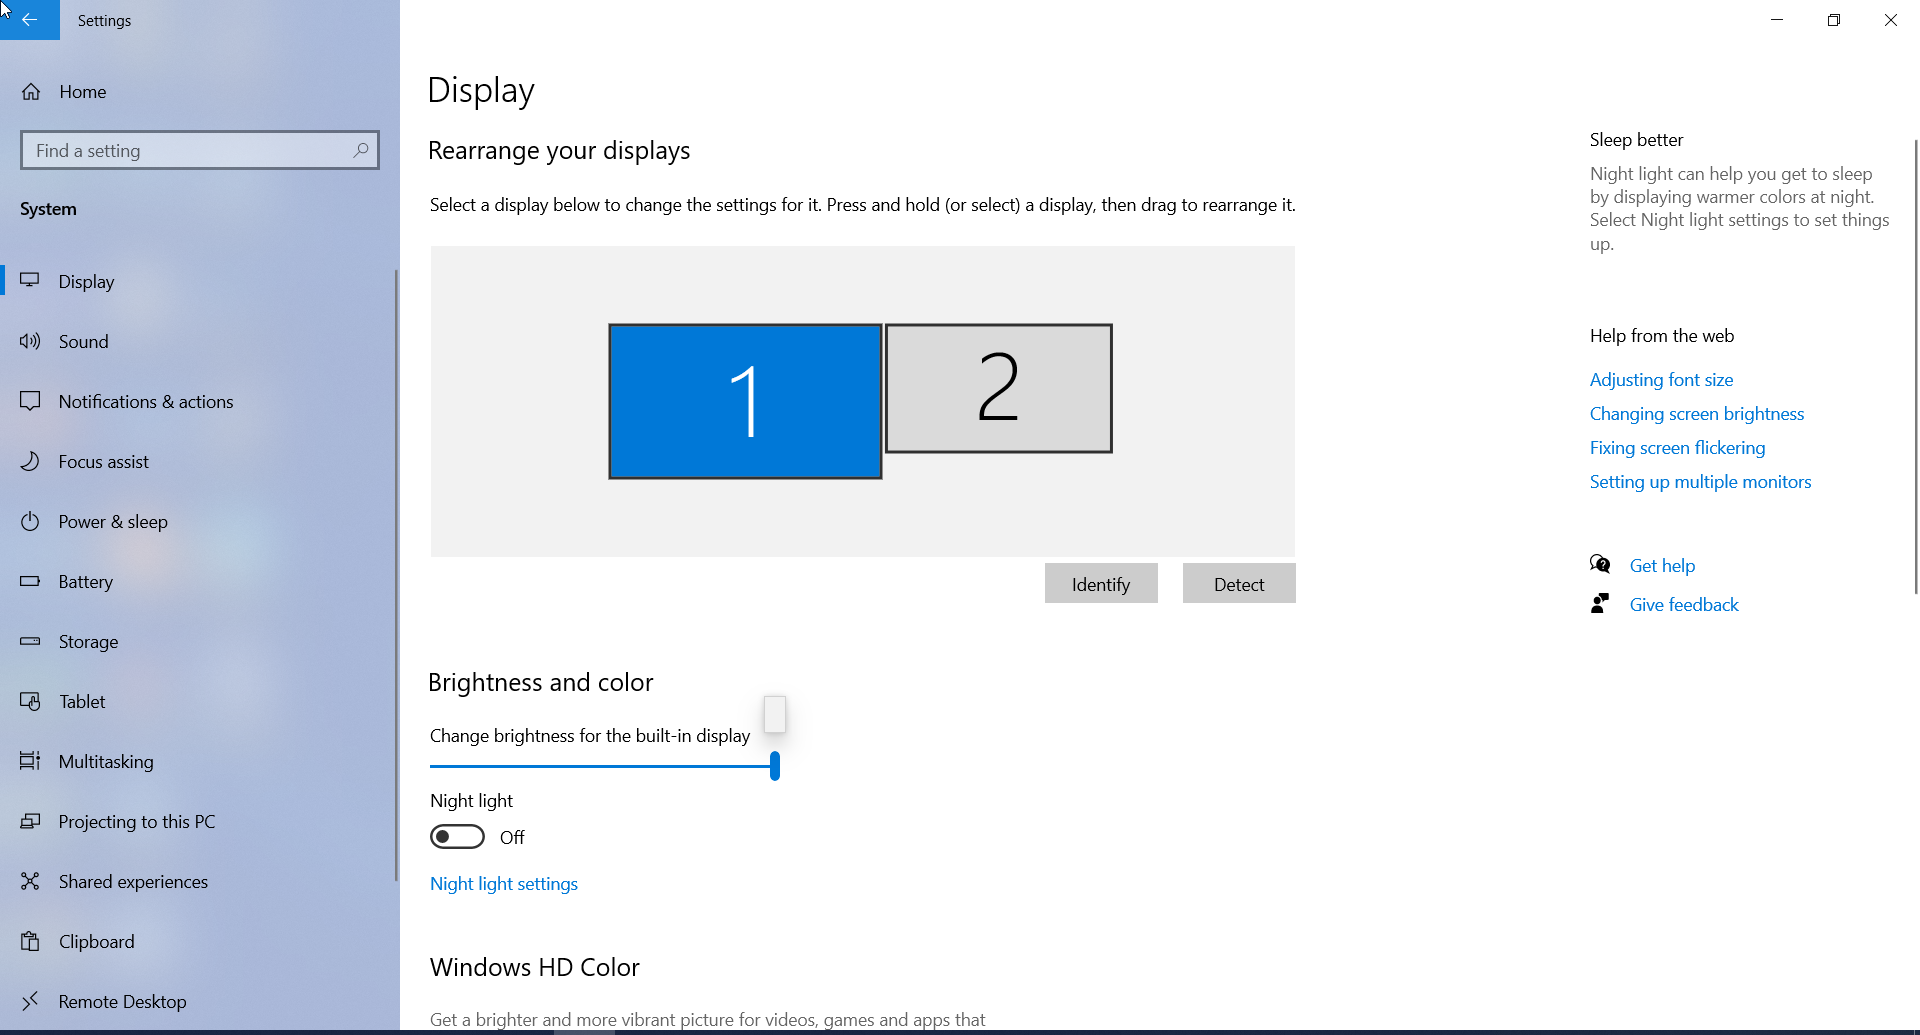Open Fixing screen flickering link
Image resolution: width=1920 pixels, height=1035 pixels.
click(1677, 448)
